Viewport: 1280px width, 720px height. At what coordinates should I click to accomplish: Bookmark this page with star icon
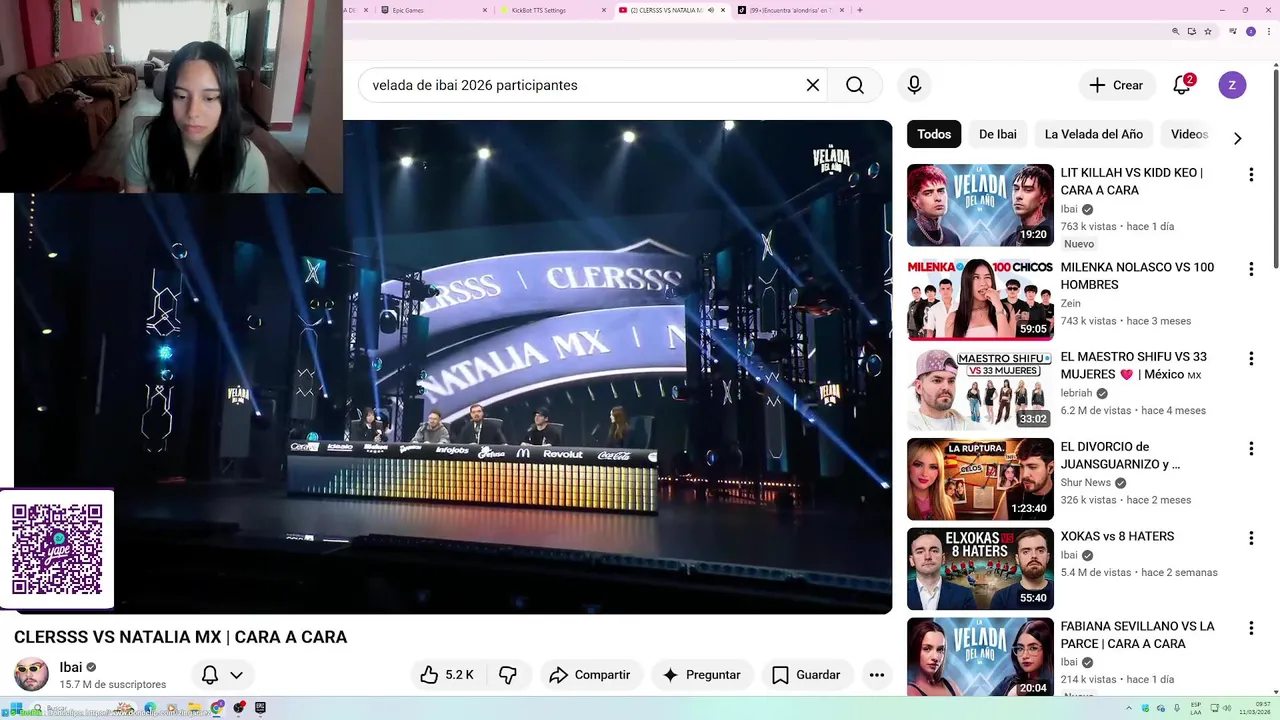(1208, 32)
